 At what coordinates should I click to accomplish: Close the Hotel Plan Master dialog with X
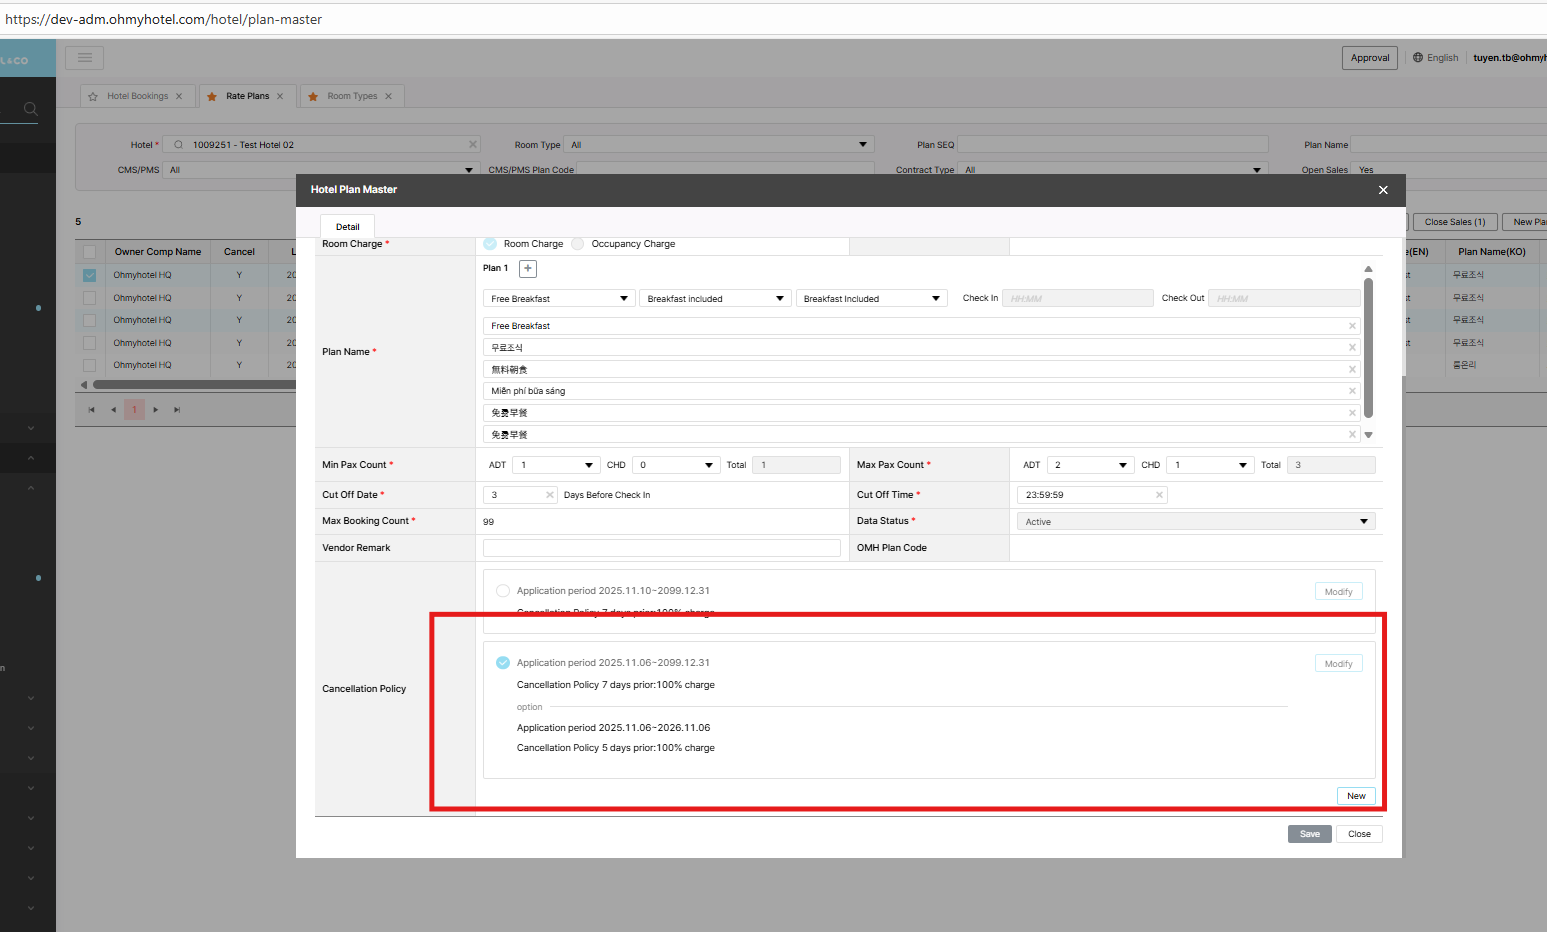click(x=1383, y=190)
